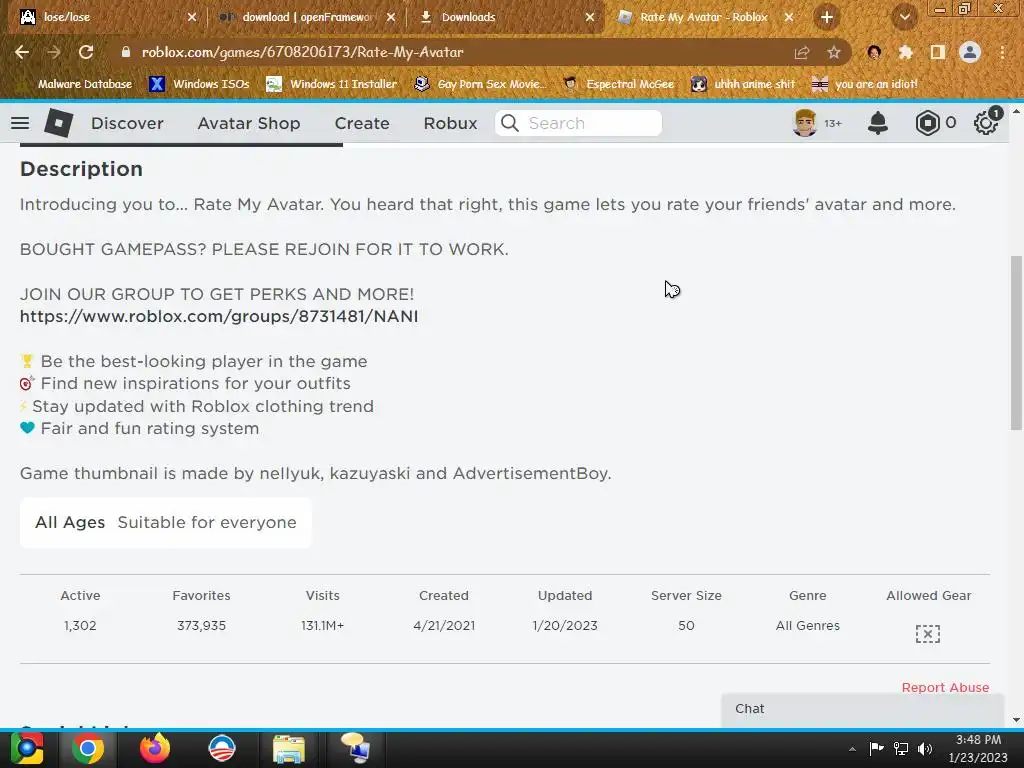This screenshot has width=1024, height=768.
Task: Click the magnifier search icon
Action: tap(509, 123)
